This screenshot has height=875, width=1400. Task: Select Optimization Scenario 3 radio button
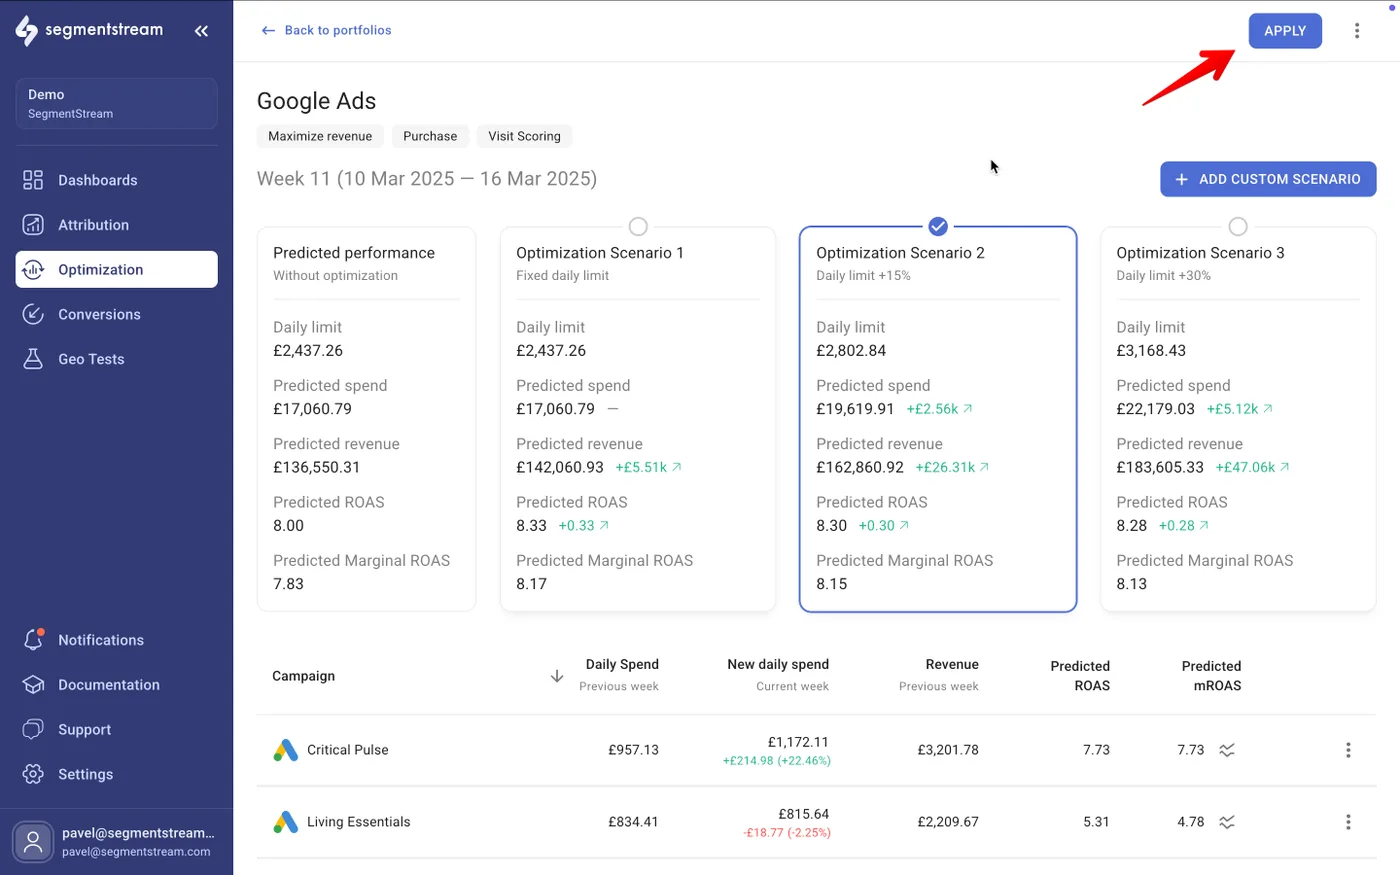point(1238,227)
